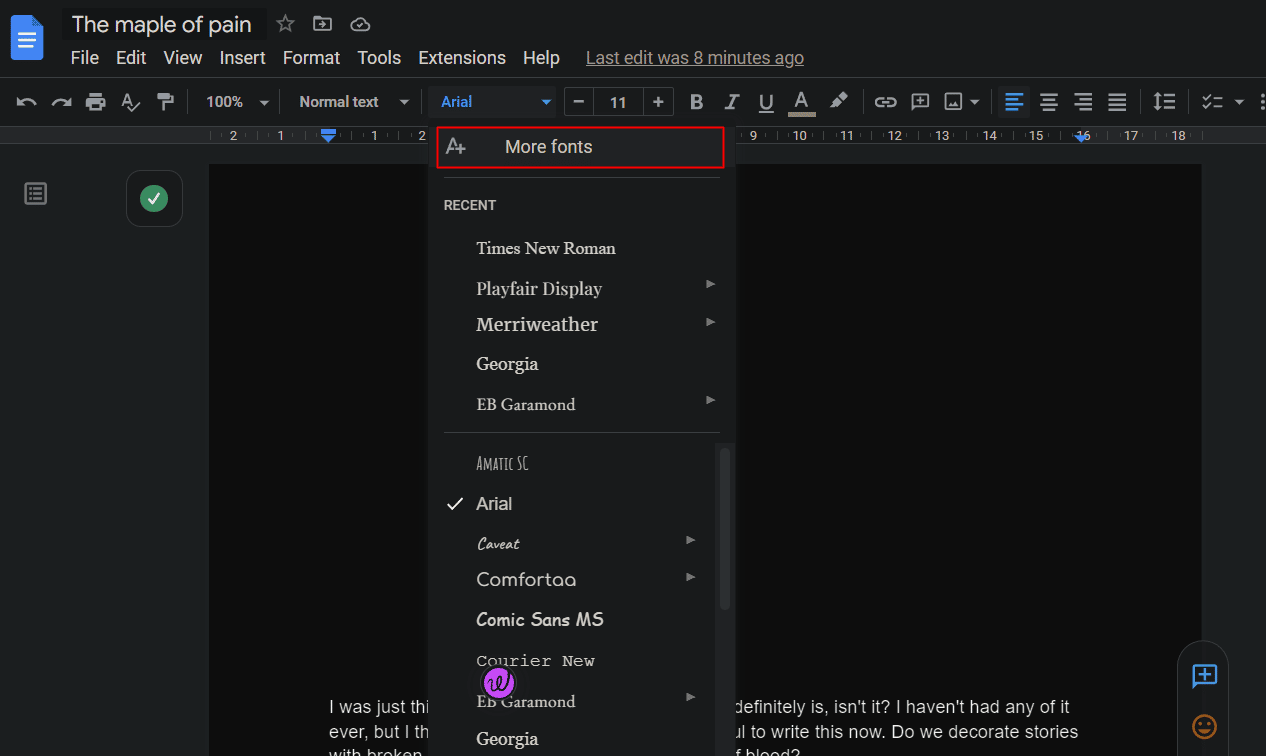Screen dimensions: 1266x756
Task: Align text left
Action: pos(1014,102)
